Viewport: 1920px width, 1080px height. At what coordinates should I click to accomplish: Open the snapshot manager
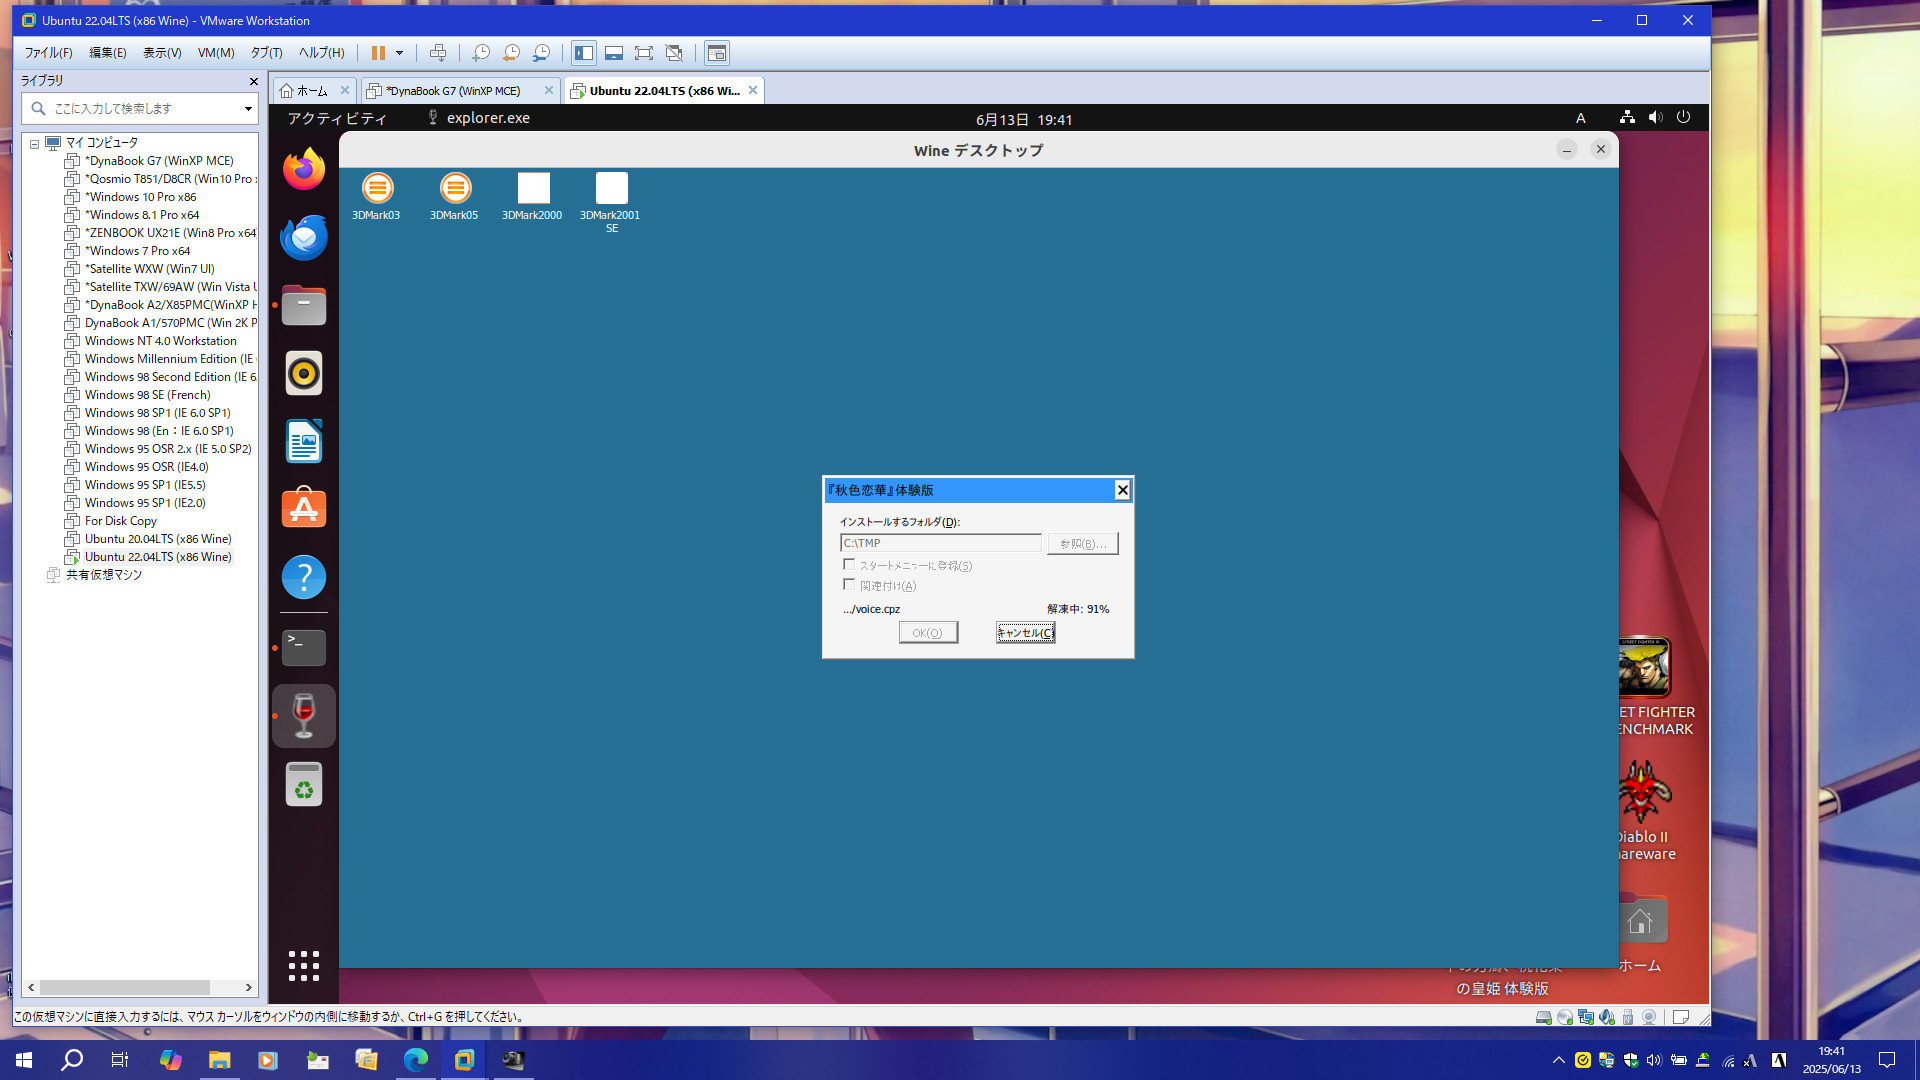pos(541,53)
